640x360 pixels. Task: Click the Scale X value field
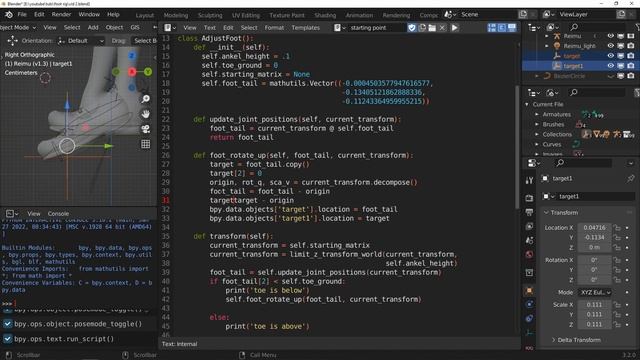click(x=594, y=304)
